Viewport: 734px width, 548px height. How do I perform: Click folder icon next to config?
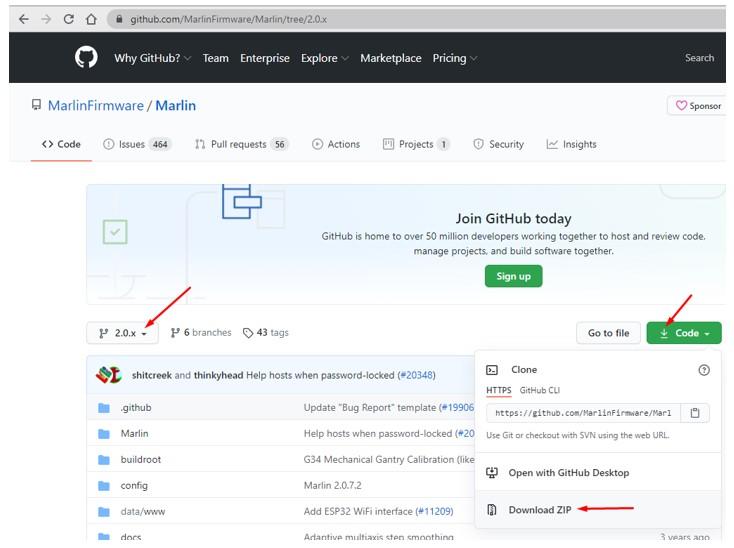pyautogui.click(x=104, y=486)
